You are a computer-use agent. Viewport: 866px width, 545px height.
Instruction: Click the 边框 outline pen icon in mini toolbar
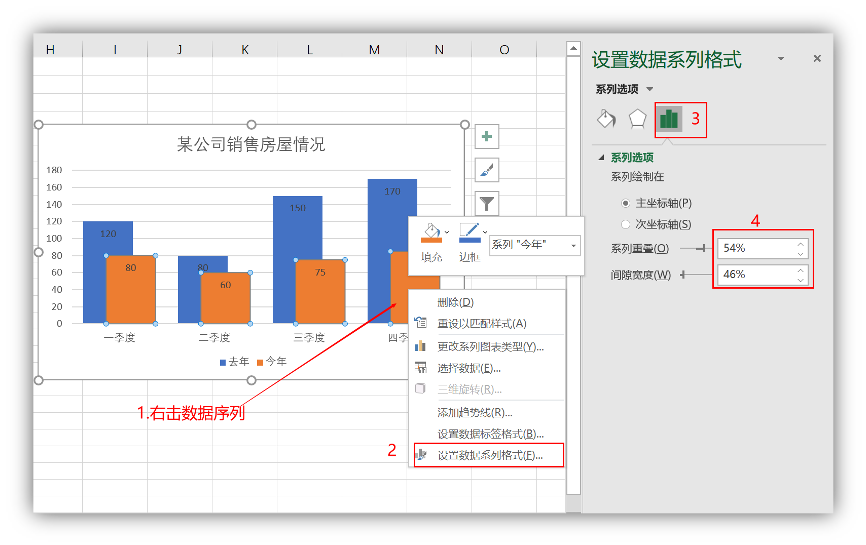click(469, 233)
